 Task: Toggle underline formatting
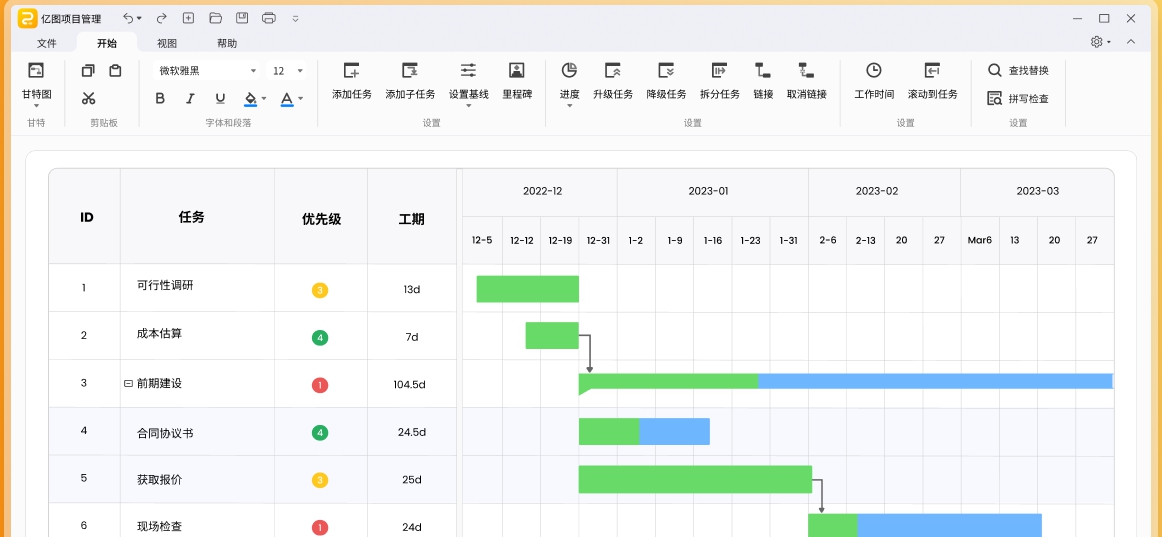click(220, 99)
